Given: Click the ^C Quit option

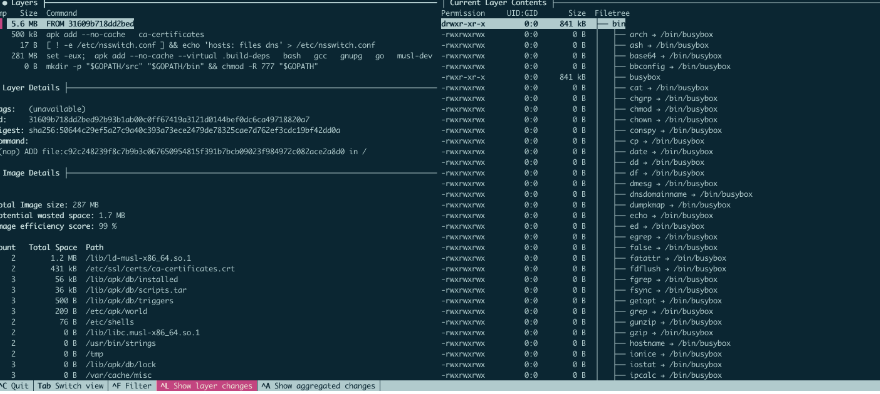Looking at the screenshot, I should [x=16, y=386].
